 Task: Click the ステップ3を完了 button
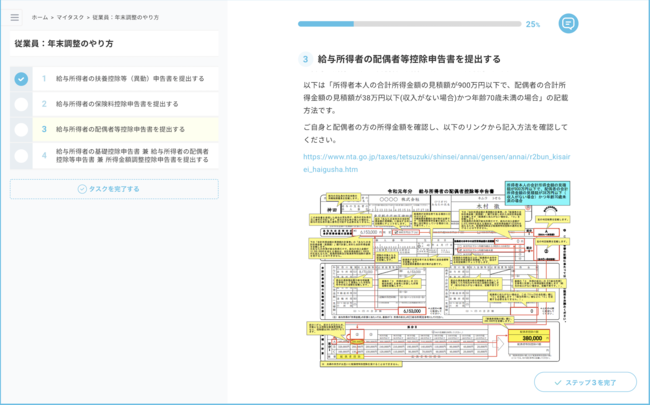[584, 382]
